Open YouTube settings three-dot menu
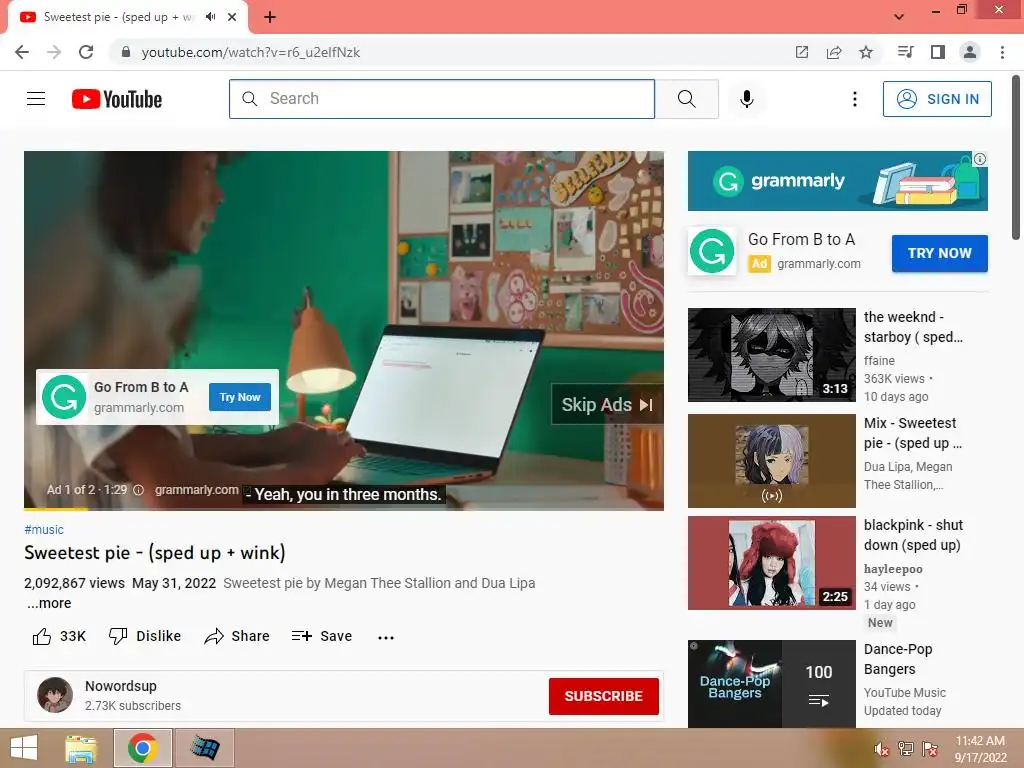Image resolution: width=1024 pixels, height=768 pixels. tap(854, 99)
